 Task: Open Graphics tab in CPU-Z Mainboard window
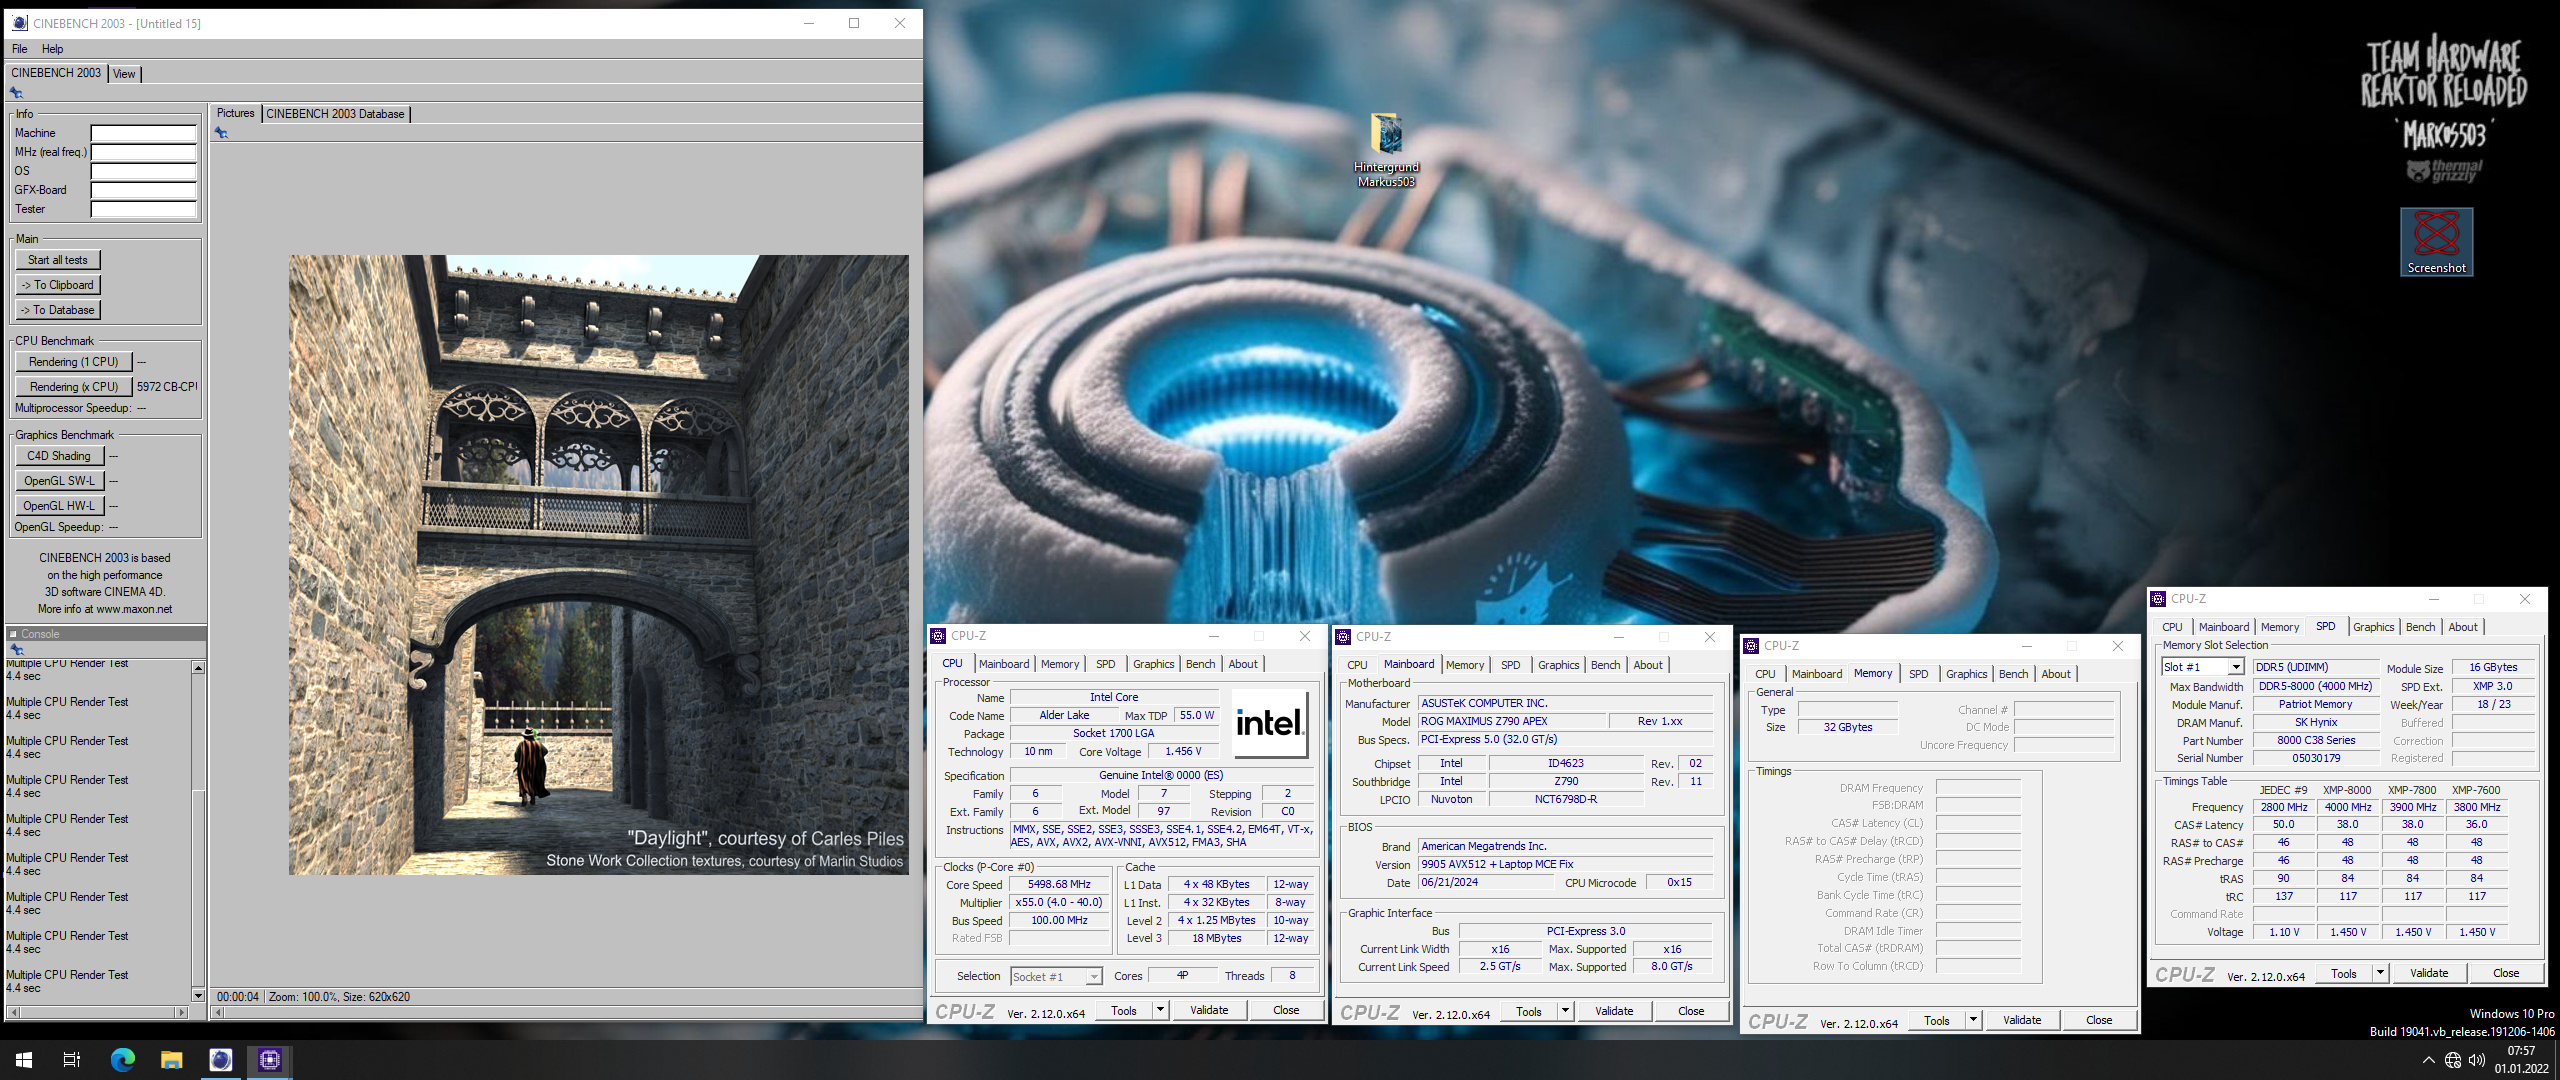pos(1558,665)
